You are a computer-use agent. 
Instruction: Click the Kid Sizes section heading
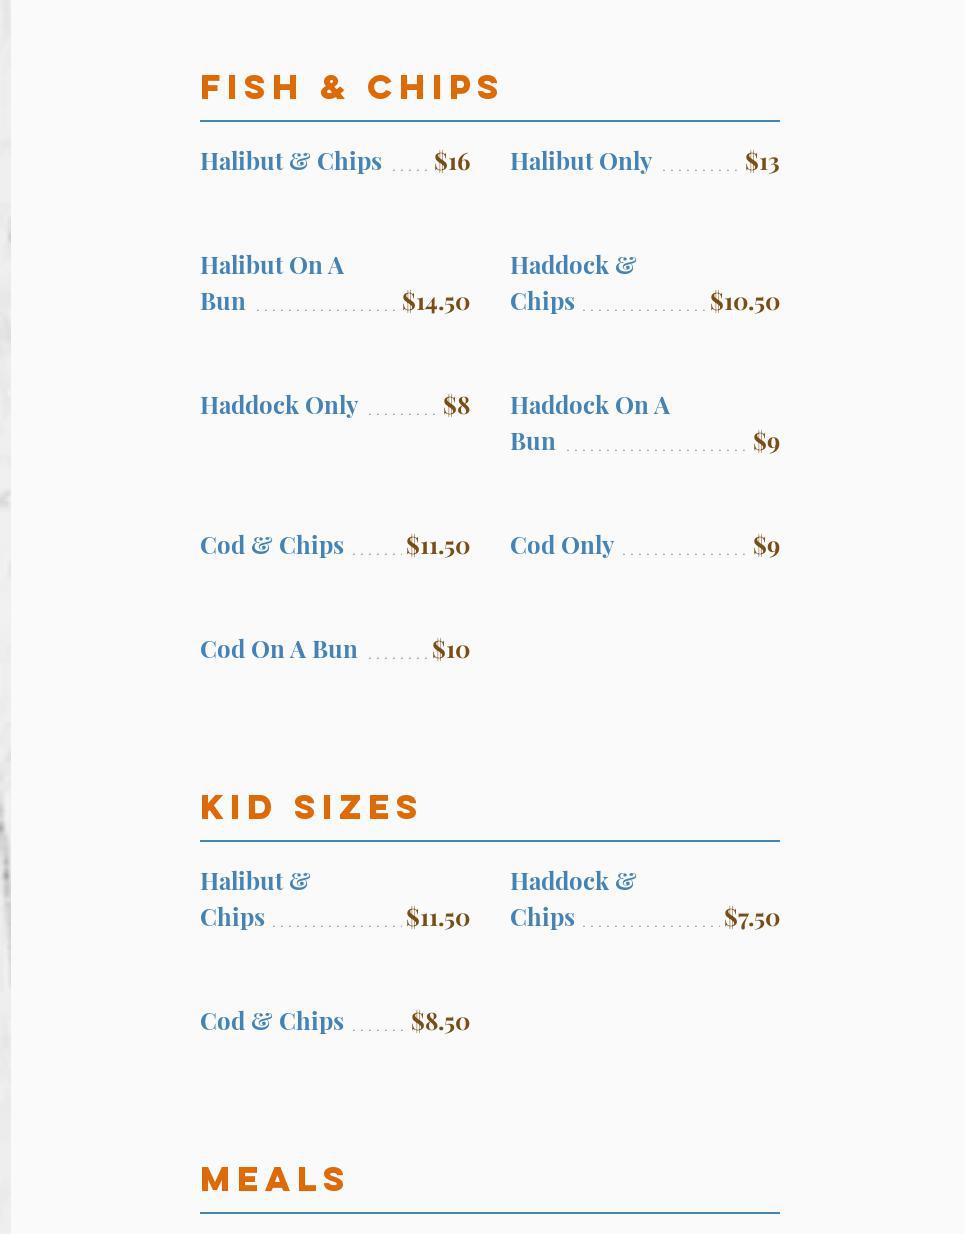coord(310,807)
